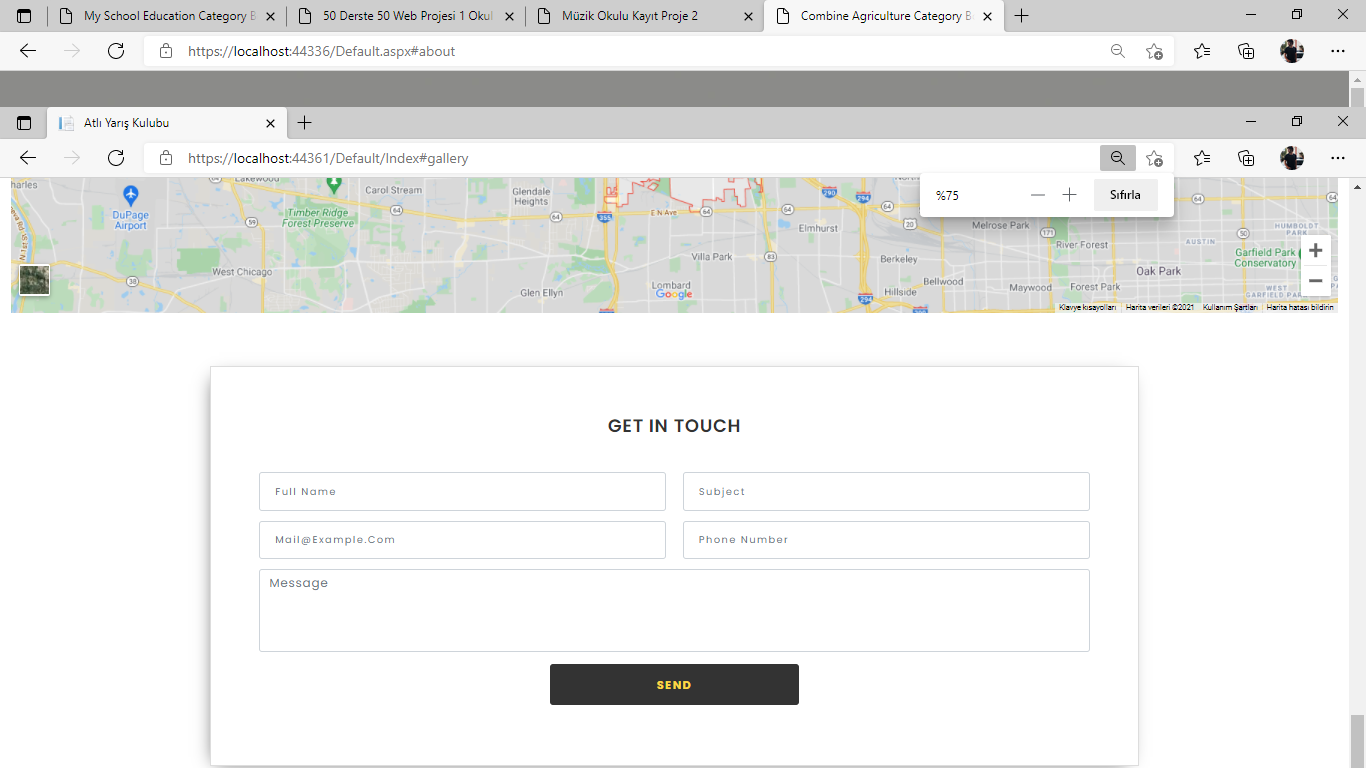The height and width of the screenshot is (768, 1366).
Task: Switch to the Combine Agriculture Category tab
Action: [x=884, y=16]
